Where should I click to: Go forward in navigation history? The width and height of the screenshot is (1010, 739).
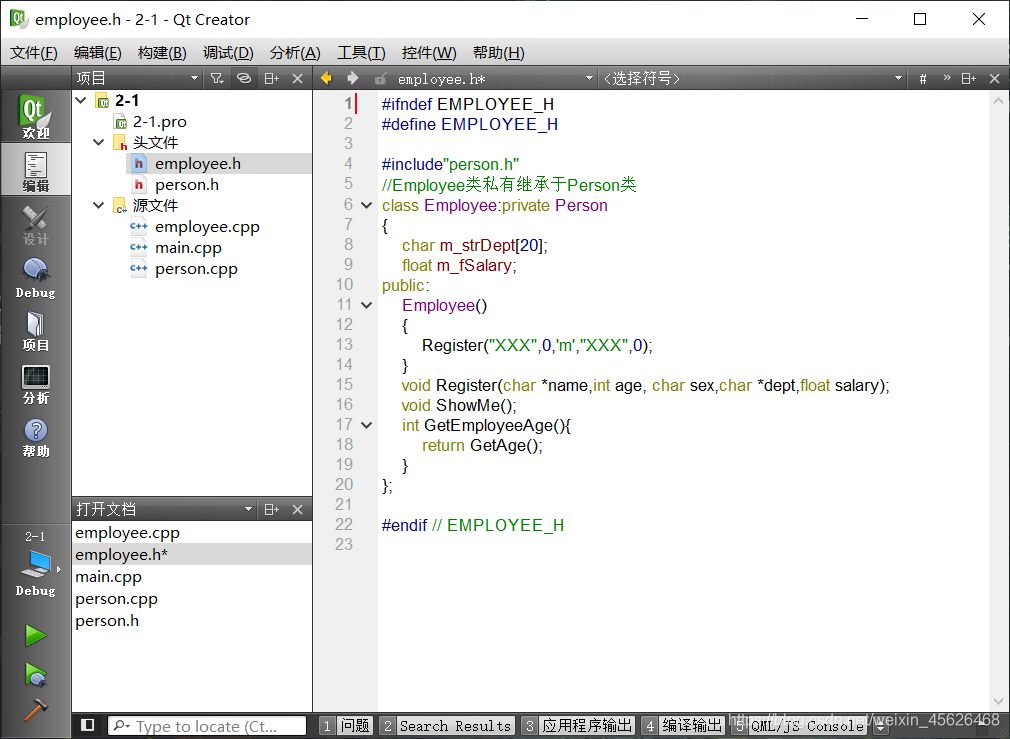(352, 79)
